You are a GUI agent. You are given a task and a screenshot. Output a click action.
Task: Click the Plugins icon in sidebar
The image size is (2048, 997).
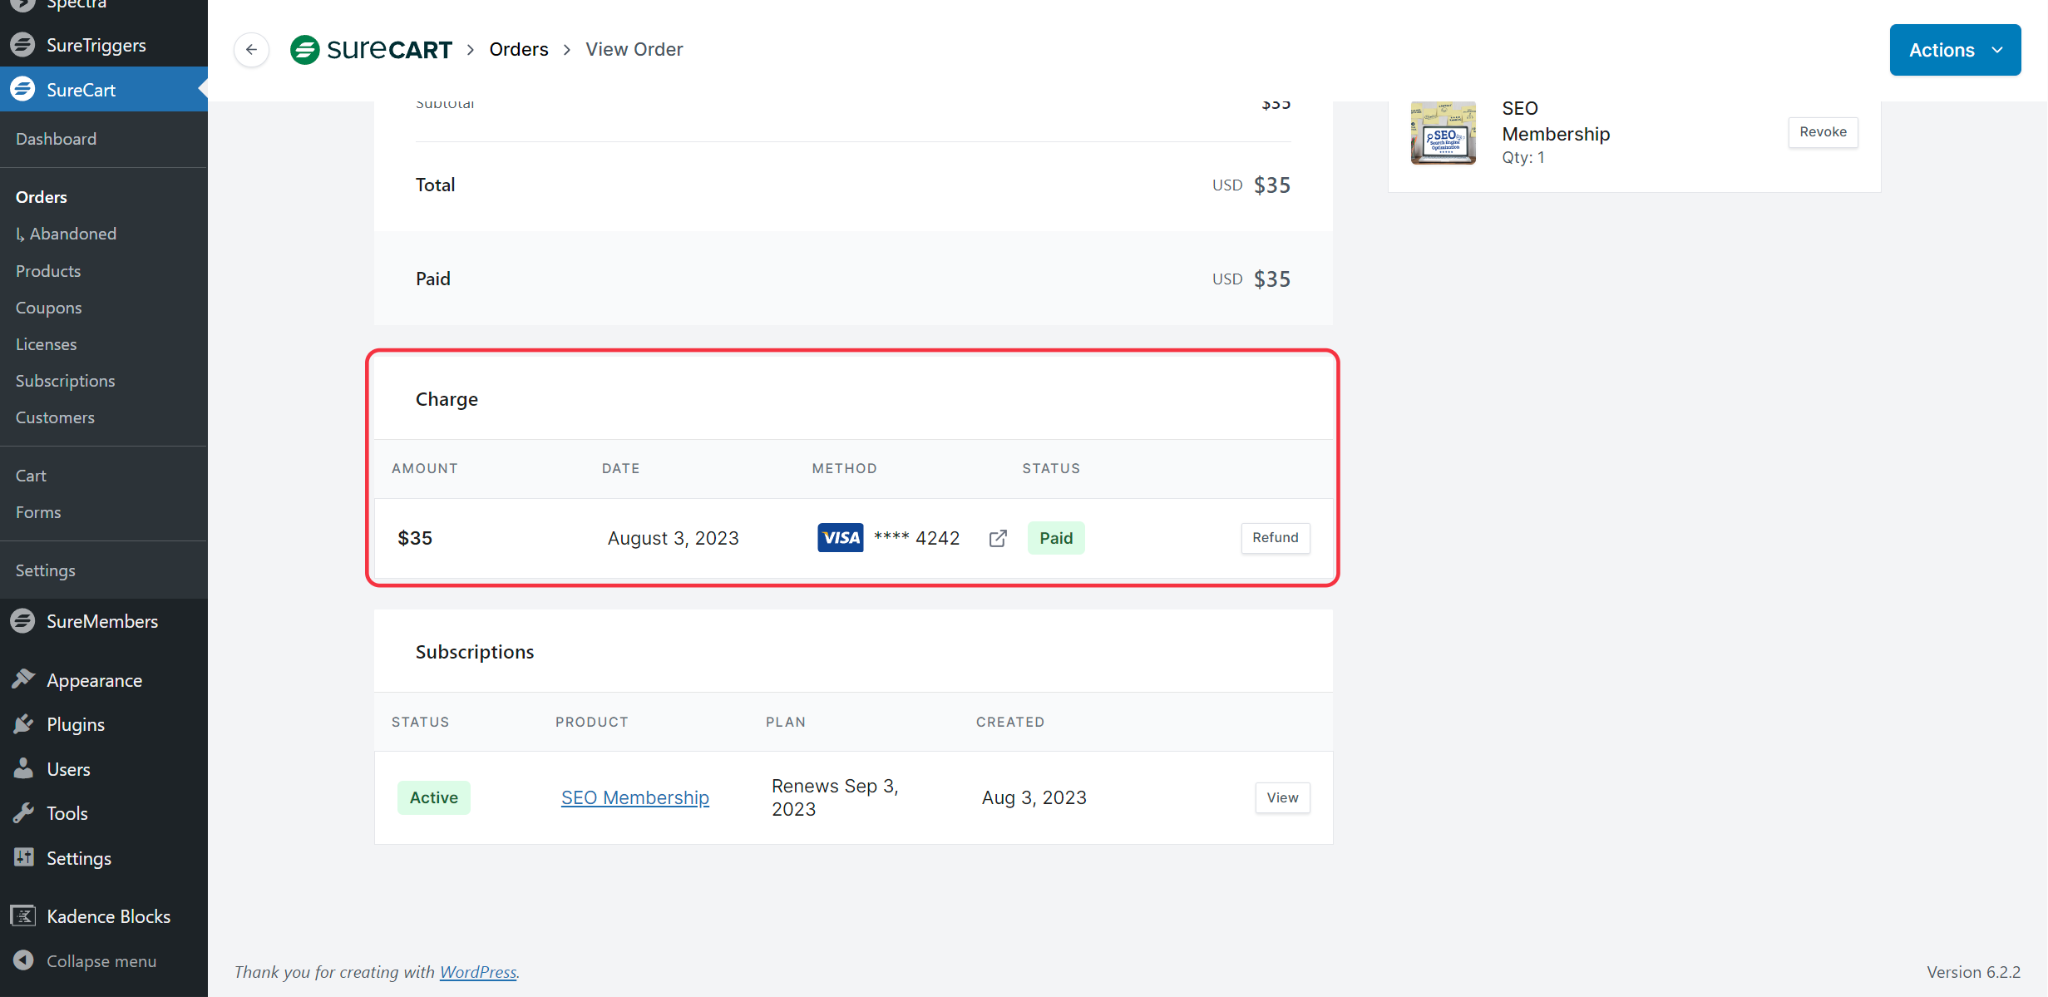click(23, 725)
